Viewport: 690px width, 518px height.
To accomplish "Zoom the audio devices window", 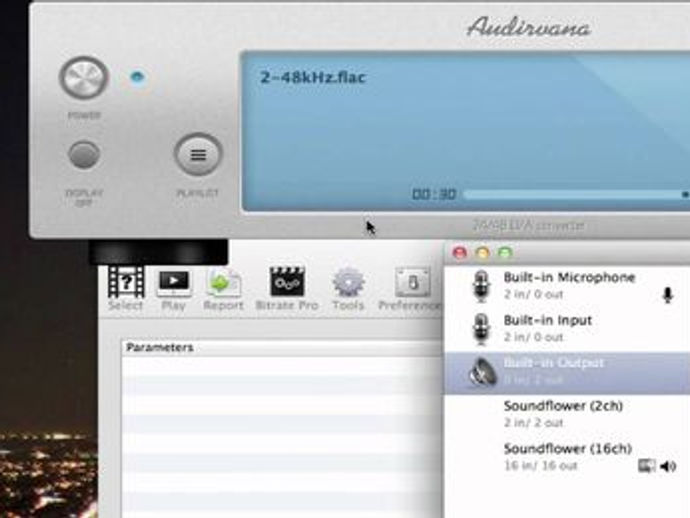I will (505, 253).
